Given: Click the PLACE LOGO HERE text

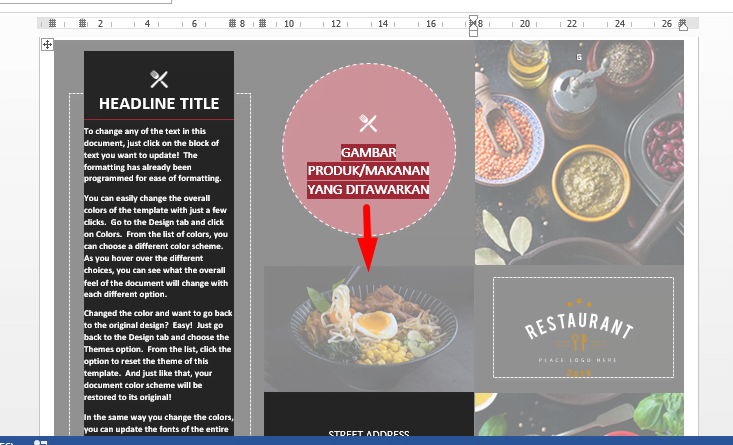Looking at the screenshot, I should (578, 360).
